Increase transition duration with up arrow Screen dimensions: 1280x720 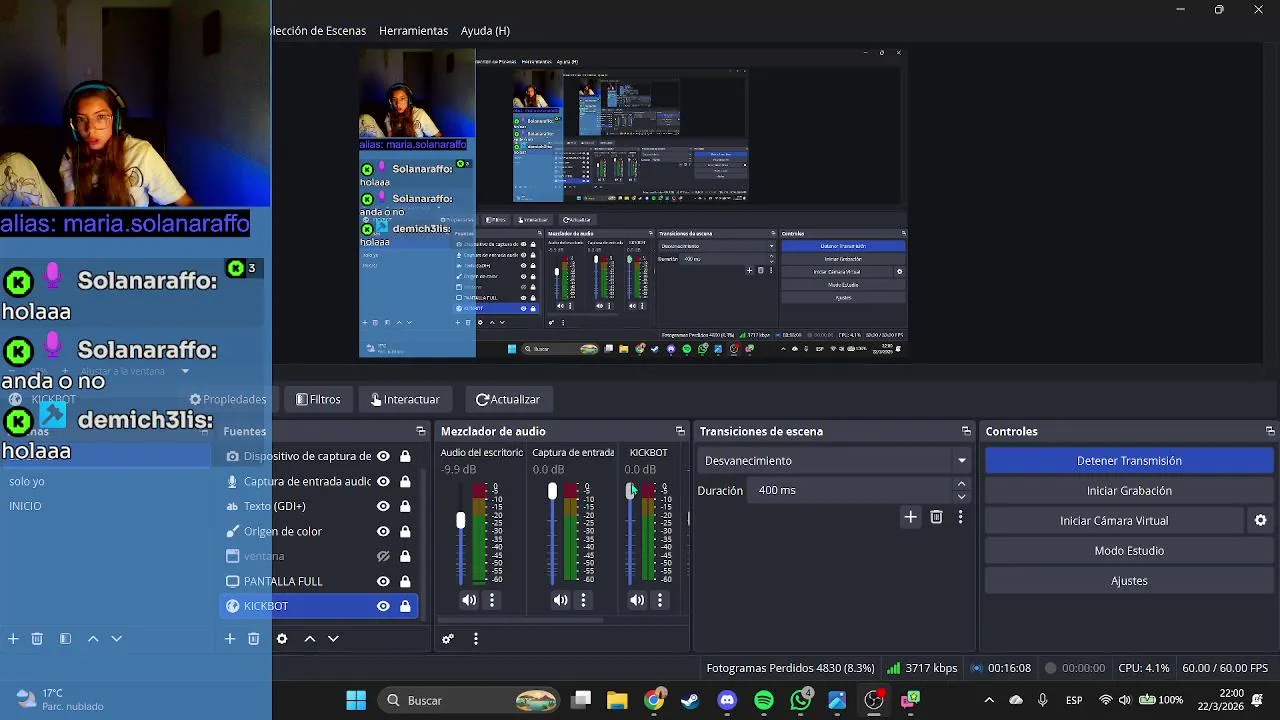[961, 485]
